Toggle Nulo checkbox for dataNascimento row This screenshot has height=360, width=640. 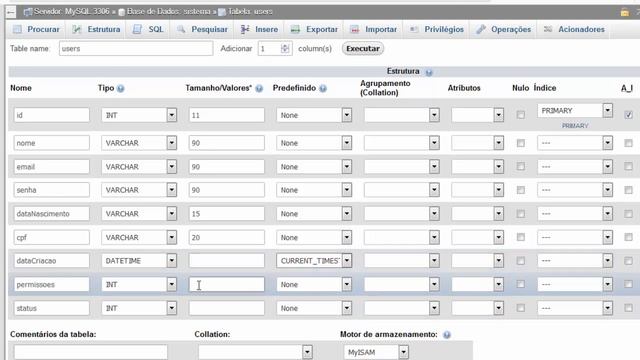[x=520, y=214]
